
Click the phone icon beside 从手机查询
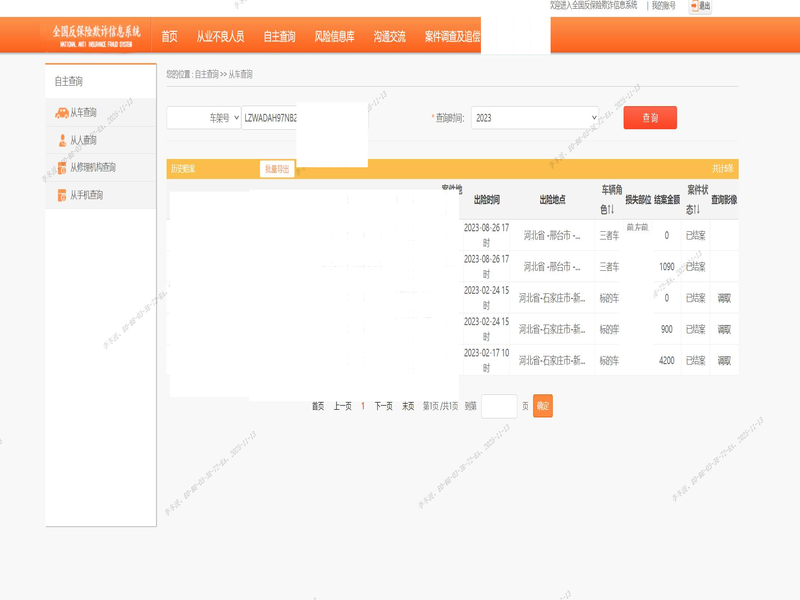coord(62,195)
